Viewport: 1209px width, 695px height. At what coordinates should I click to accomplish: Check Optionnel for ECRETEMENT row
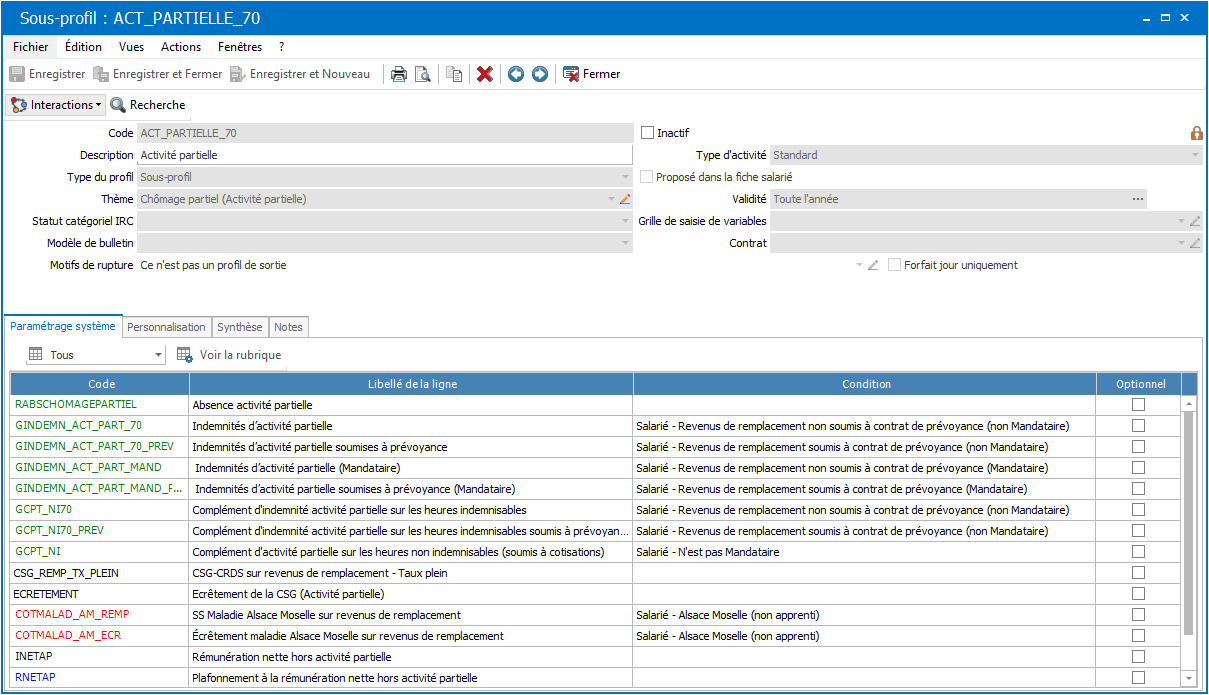click(x=1138, y=594)
